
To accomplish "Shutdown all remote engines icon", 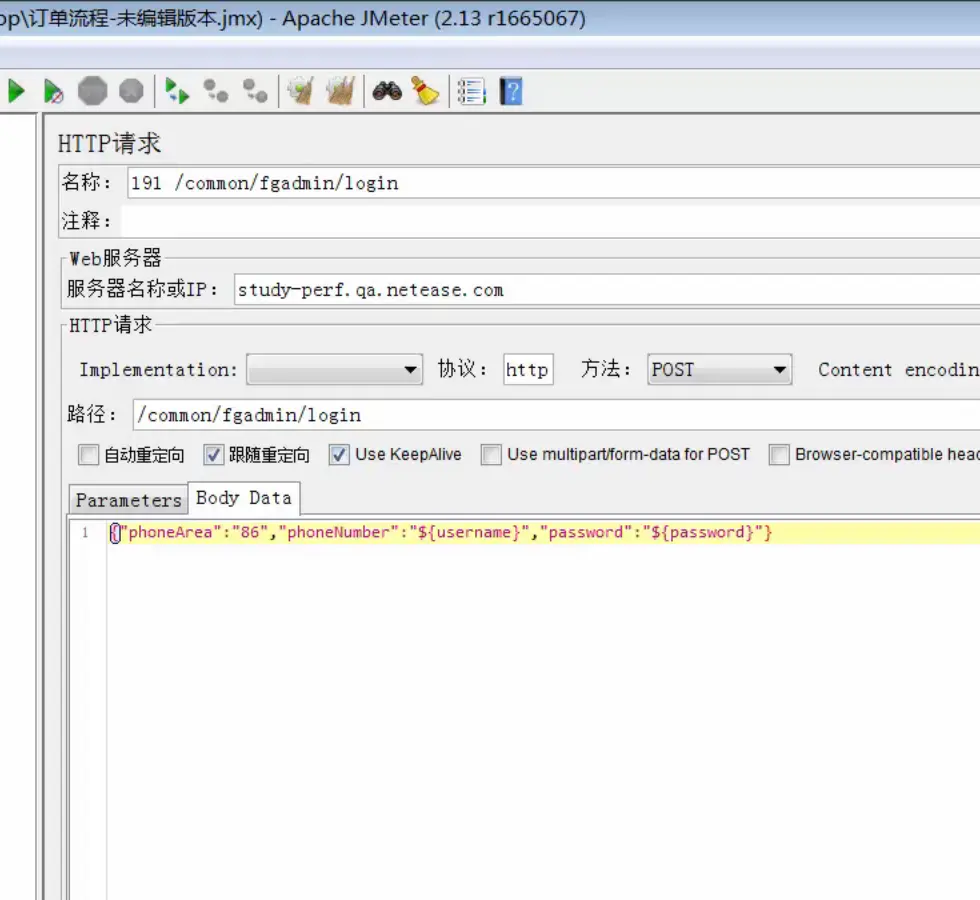I will pos(255,91).
